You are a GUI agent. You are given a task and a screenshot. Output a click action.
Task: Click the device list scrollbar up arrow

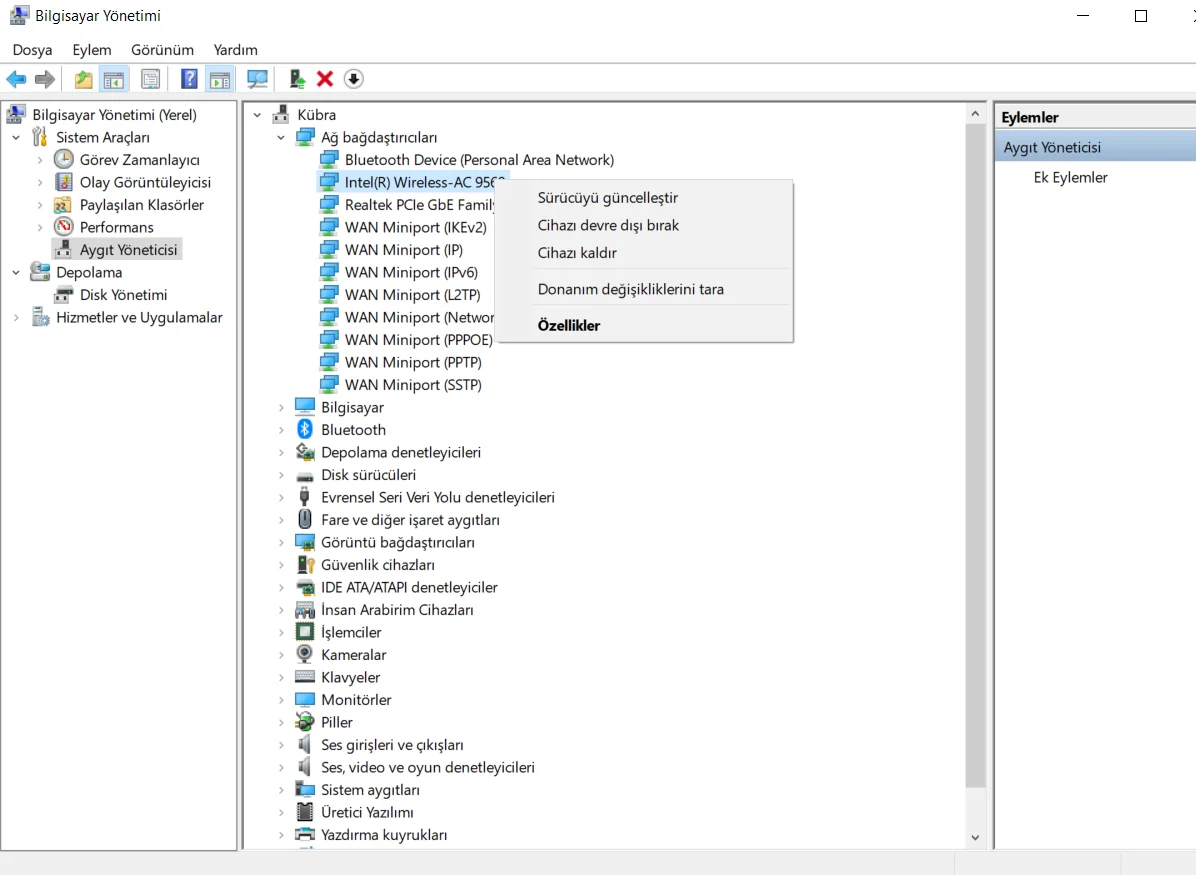pos(975,114)
